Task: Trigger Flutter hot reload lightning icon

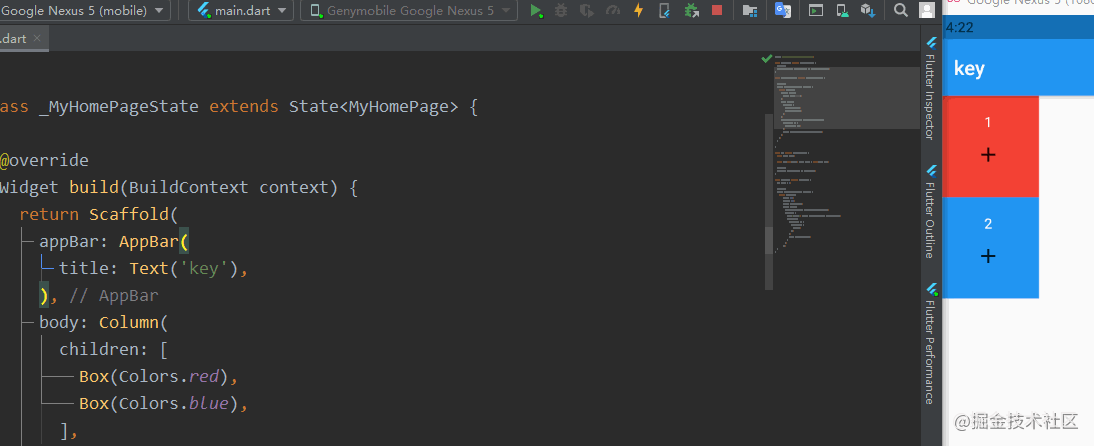Action: [x=638, y=10]
